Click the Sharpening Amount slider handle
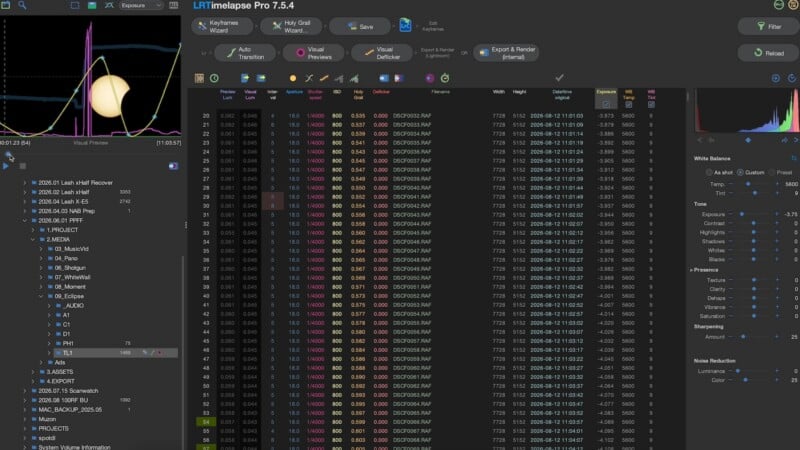Screen dimensions: 800x450 click(x=743, y=336)
